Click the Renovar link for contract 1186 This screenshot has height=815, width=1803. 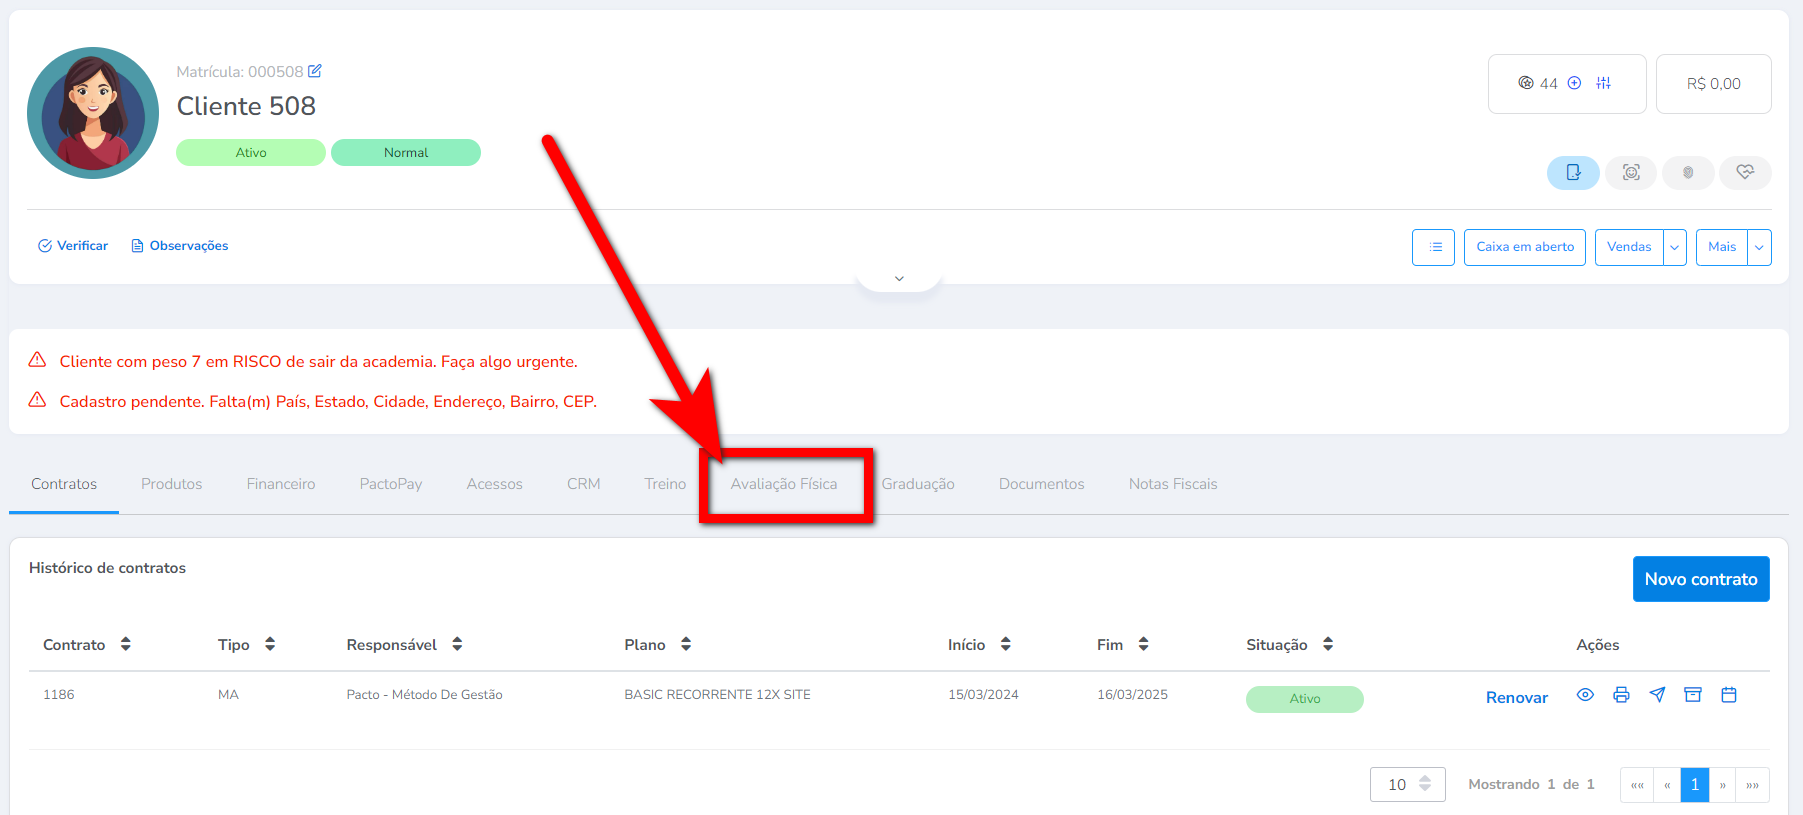tap(1516, 697)
